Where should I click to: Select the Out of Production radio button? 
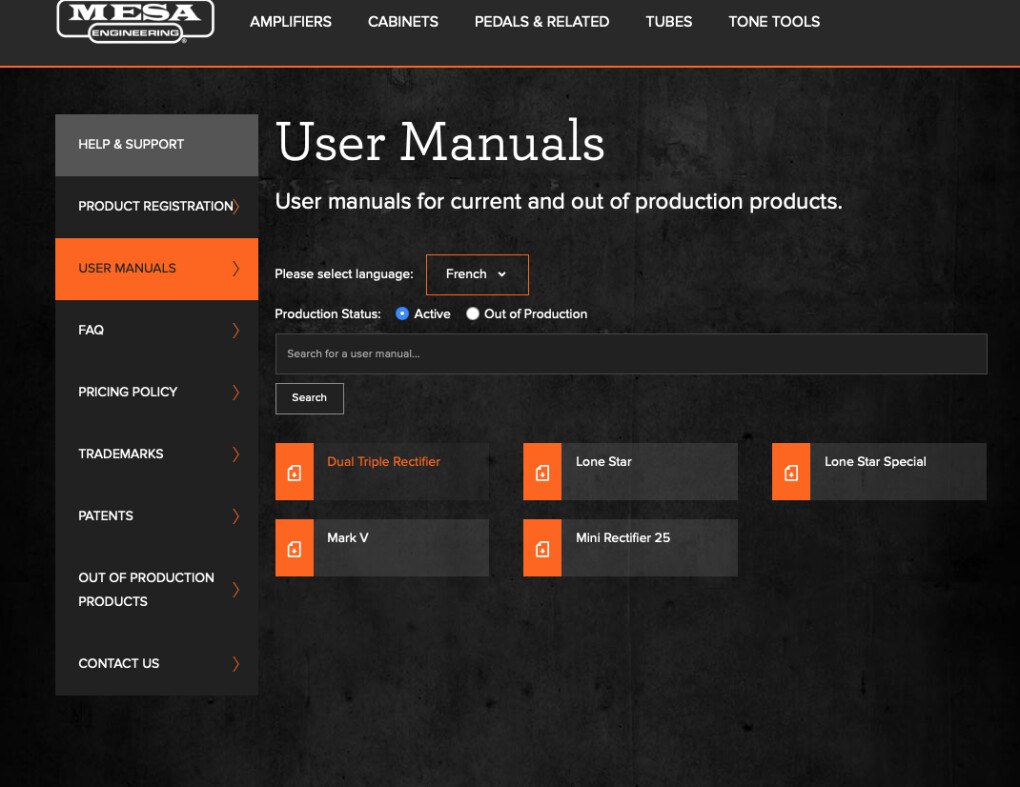tap(473, 314)
